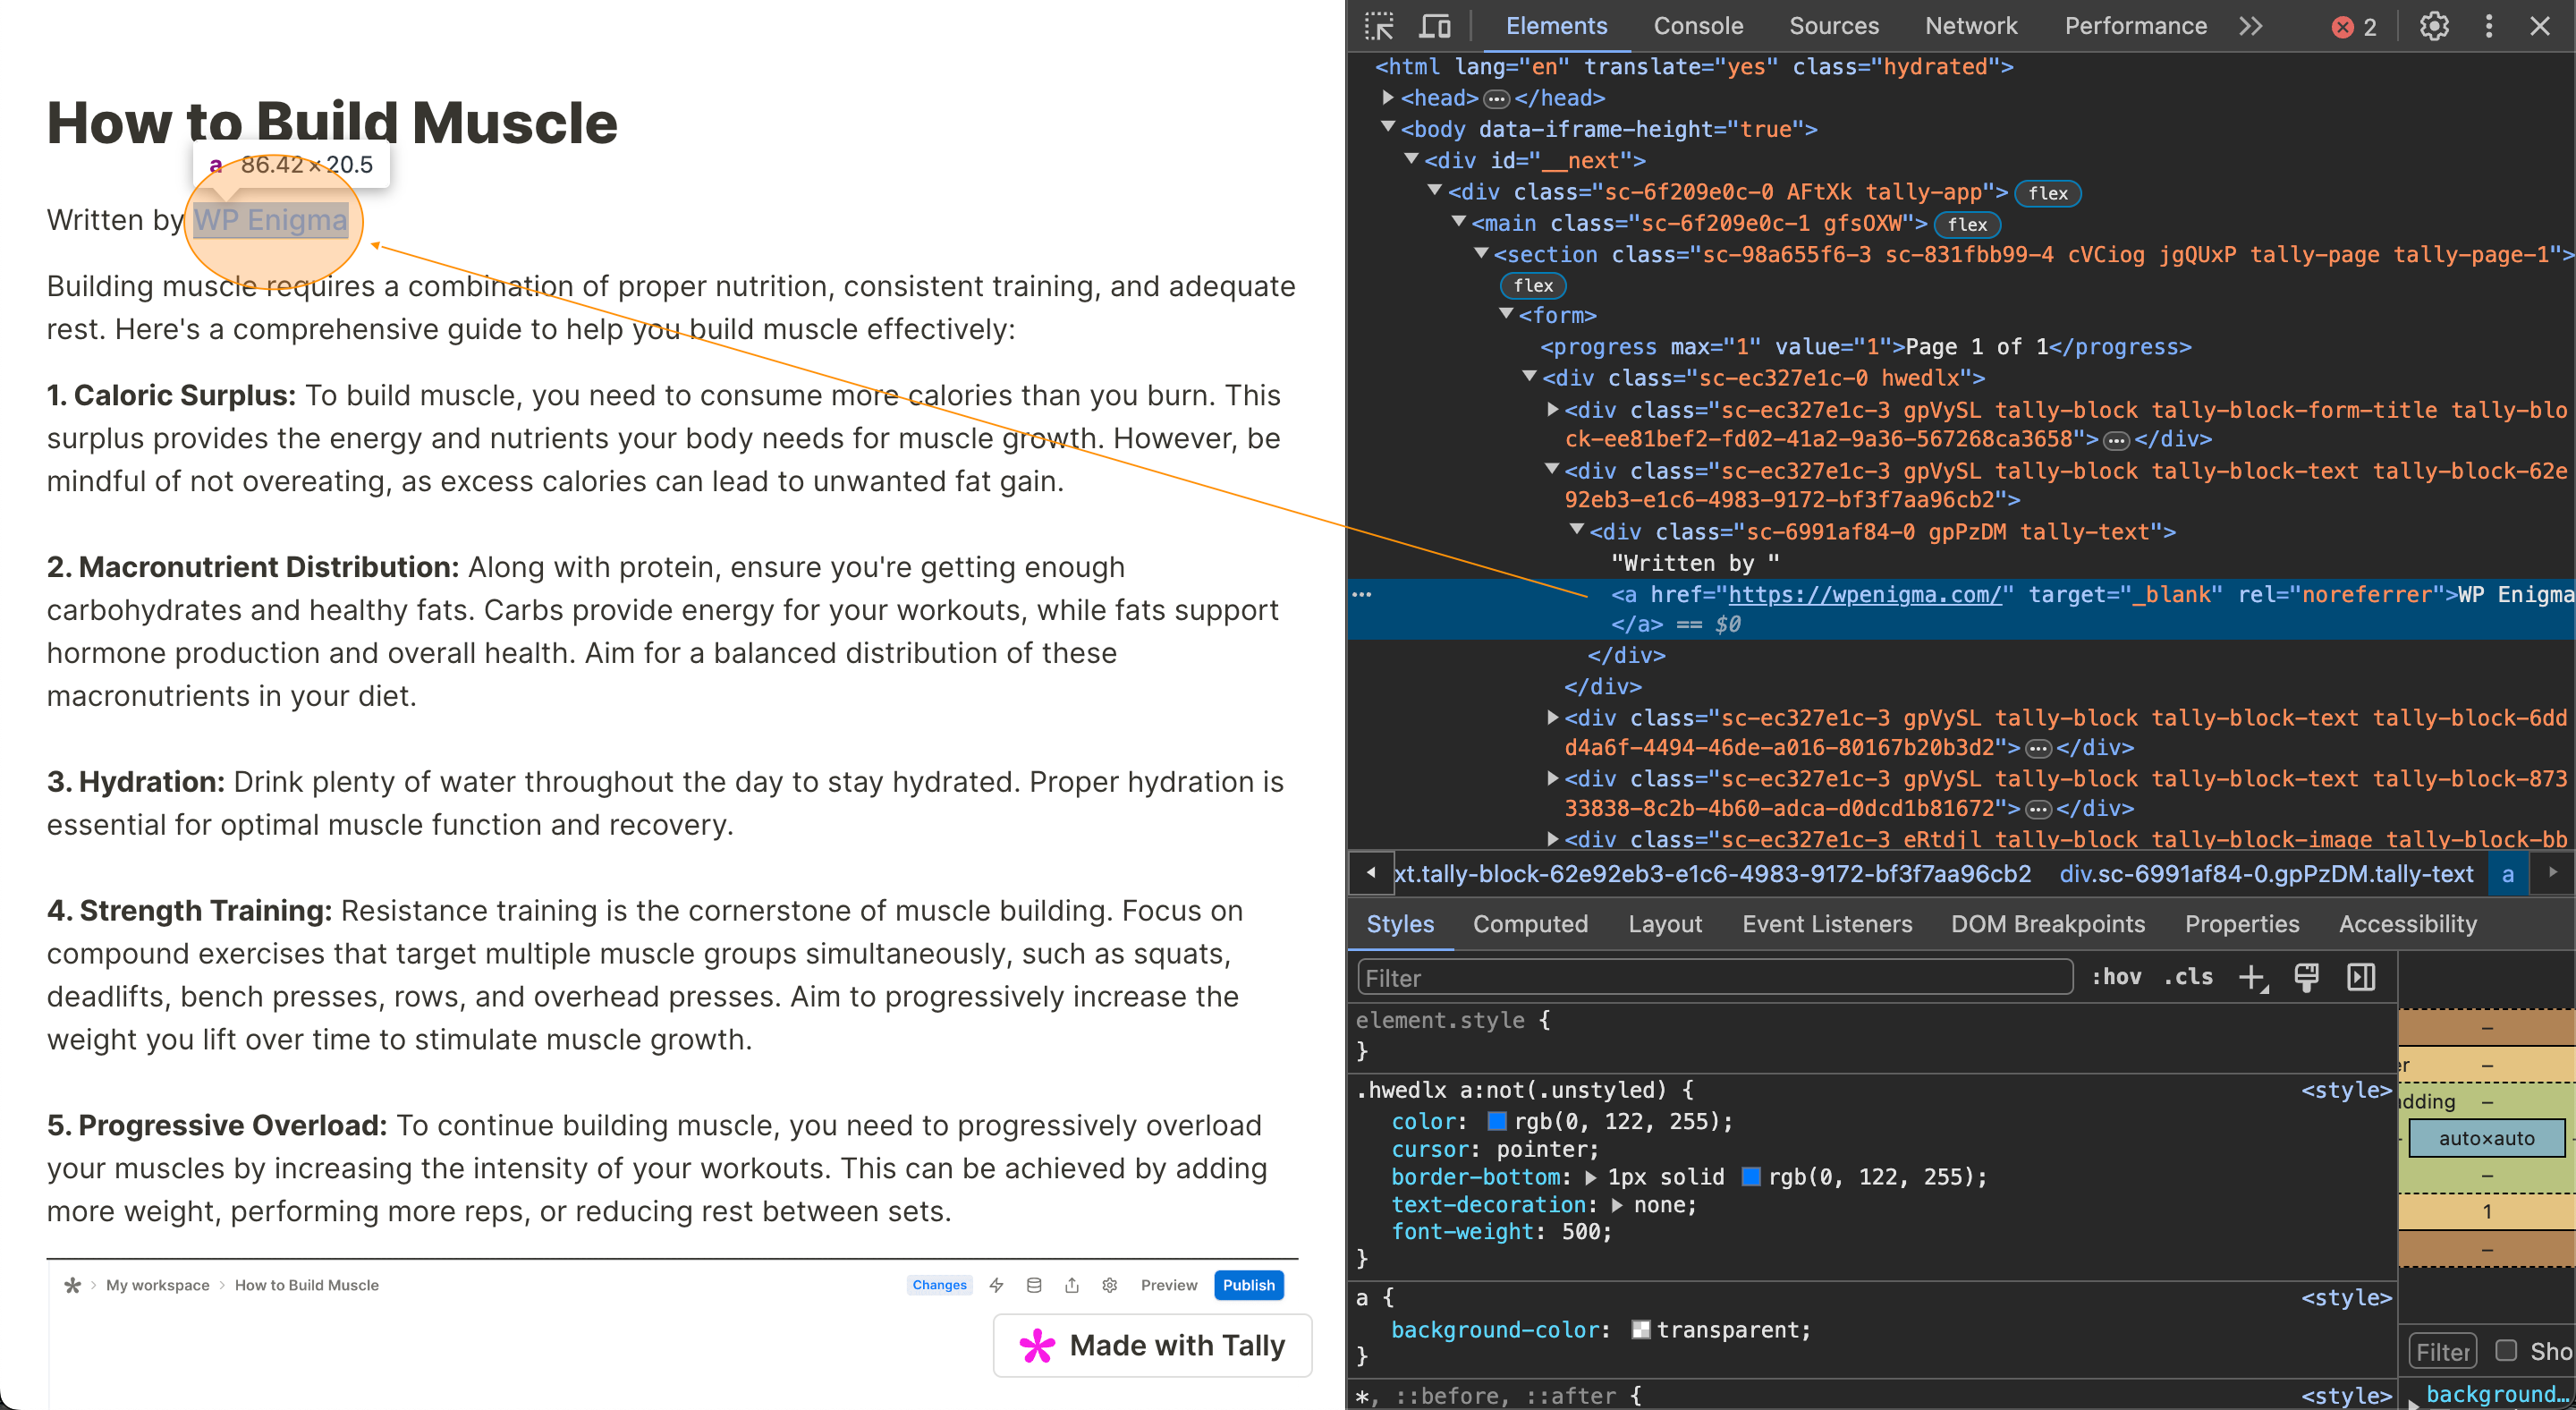2576x1410 pixels.
Task: Check the Show all checkbox
Action: coord(2506,1350)
